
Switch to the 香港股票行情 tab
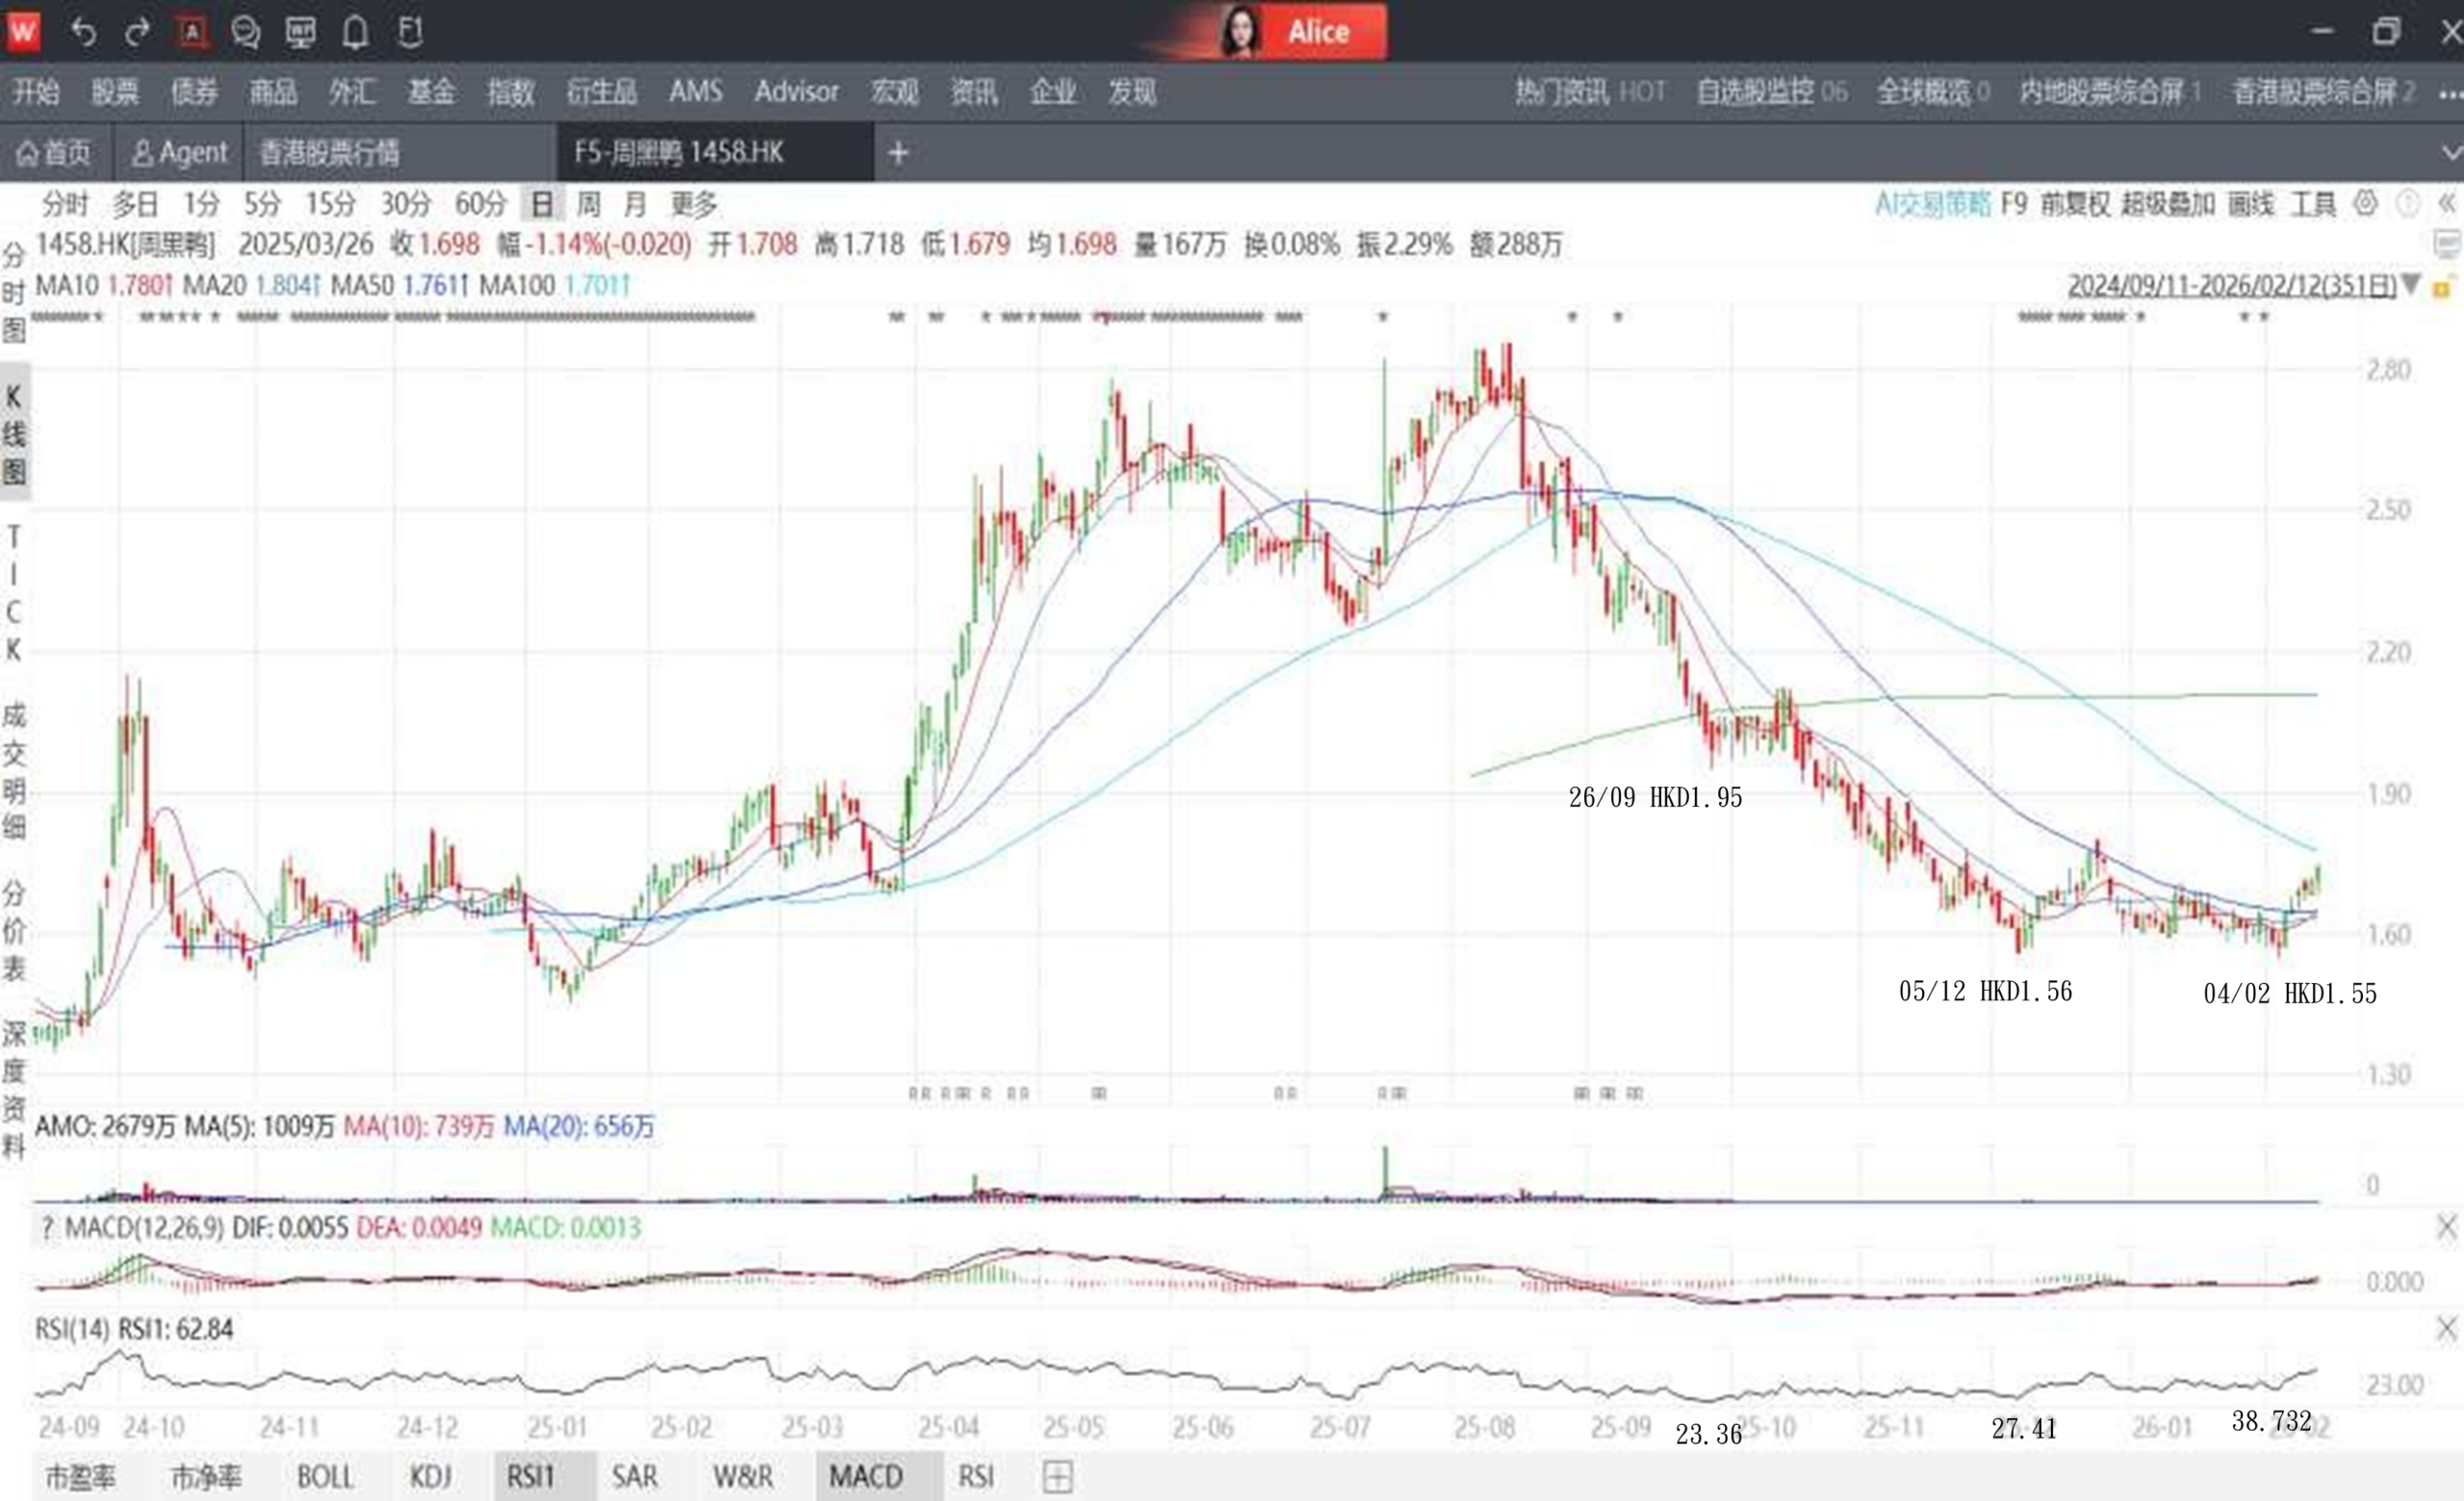(329, 153)
